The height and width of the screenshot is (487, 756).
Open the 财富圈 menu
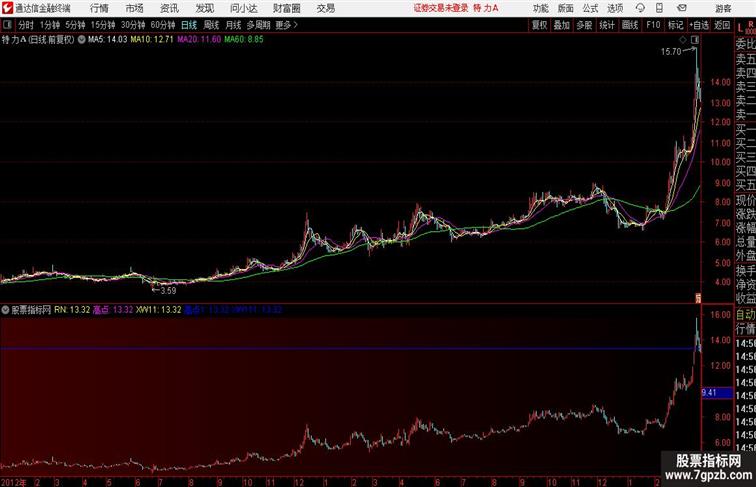pos(286,8)
